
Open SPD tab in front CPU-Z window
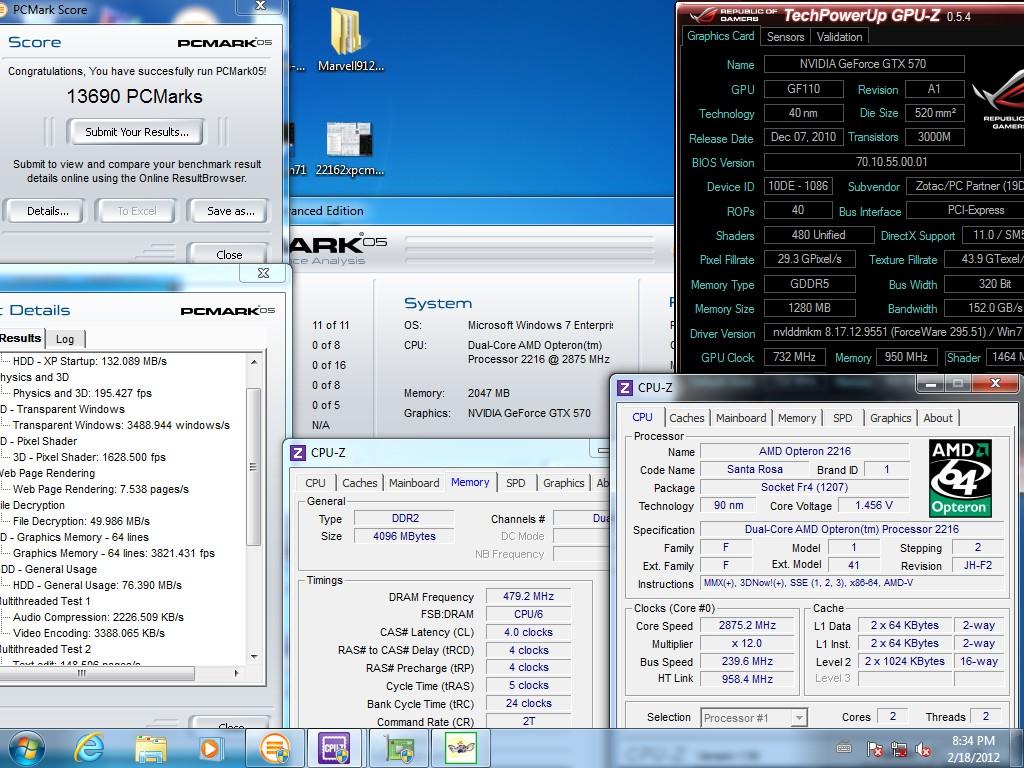pos(842,418)
